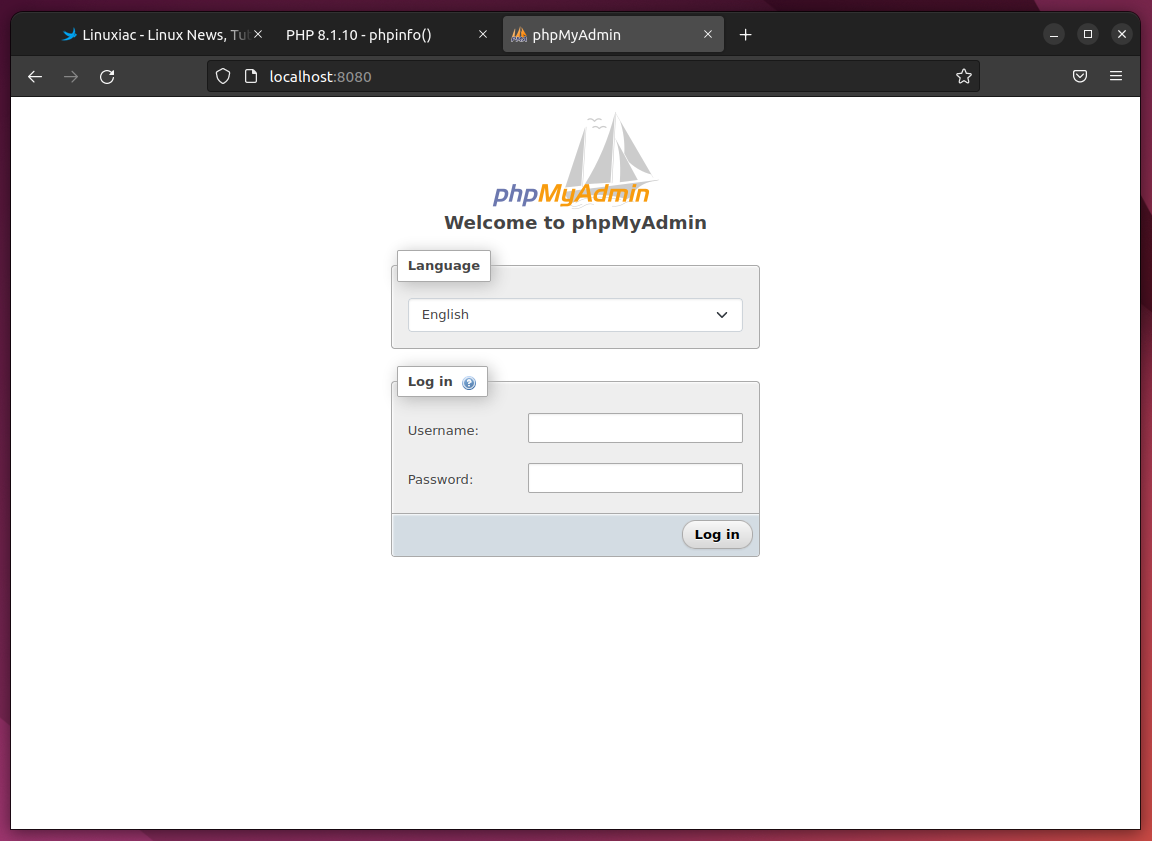Click the Log in button
The image size is (1152, 841).
[717, 535]
